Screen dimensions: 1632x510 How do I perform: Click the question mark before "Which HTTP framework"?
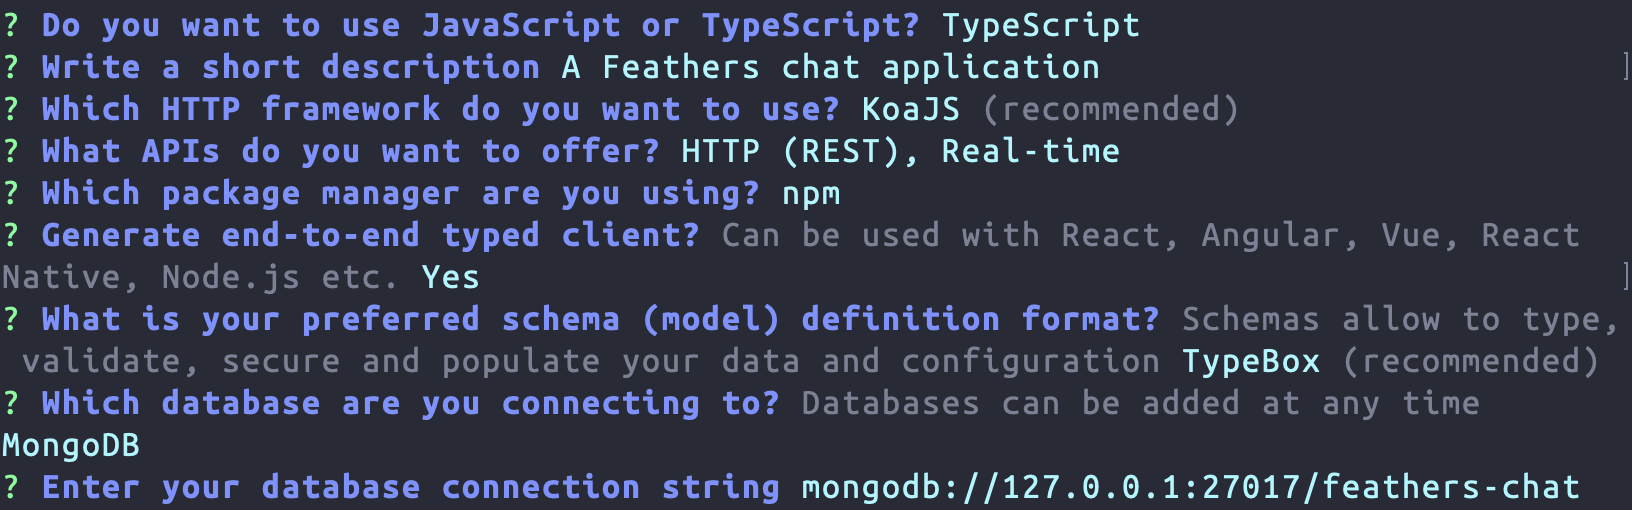[x=11, y=109]
